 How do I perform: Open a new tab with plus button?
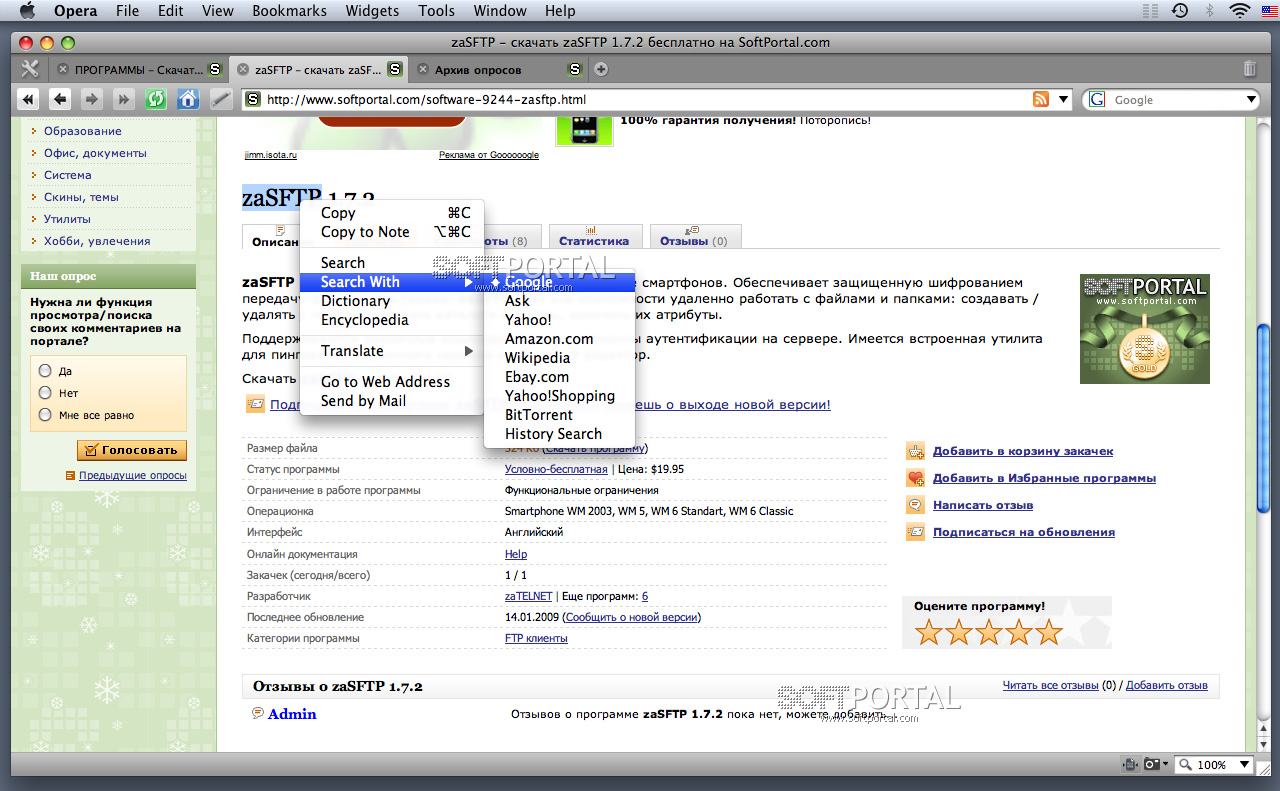[601, 70]
